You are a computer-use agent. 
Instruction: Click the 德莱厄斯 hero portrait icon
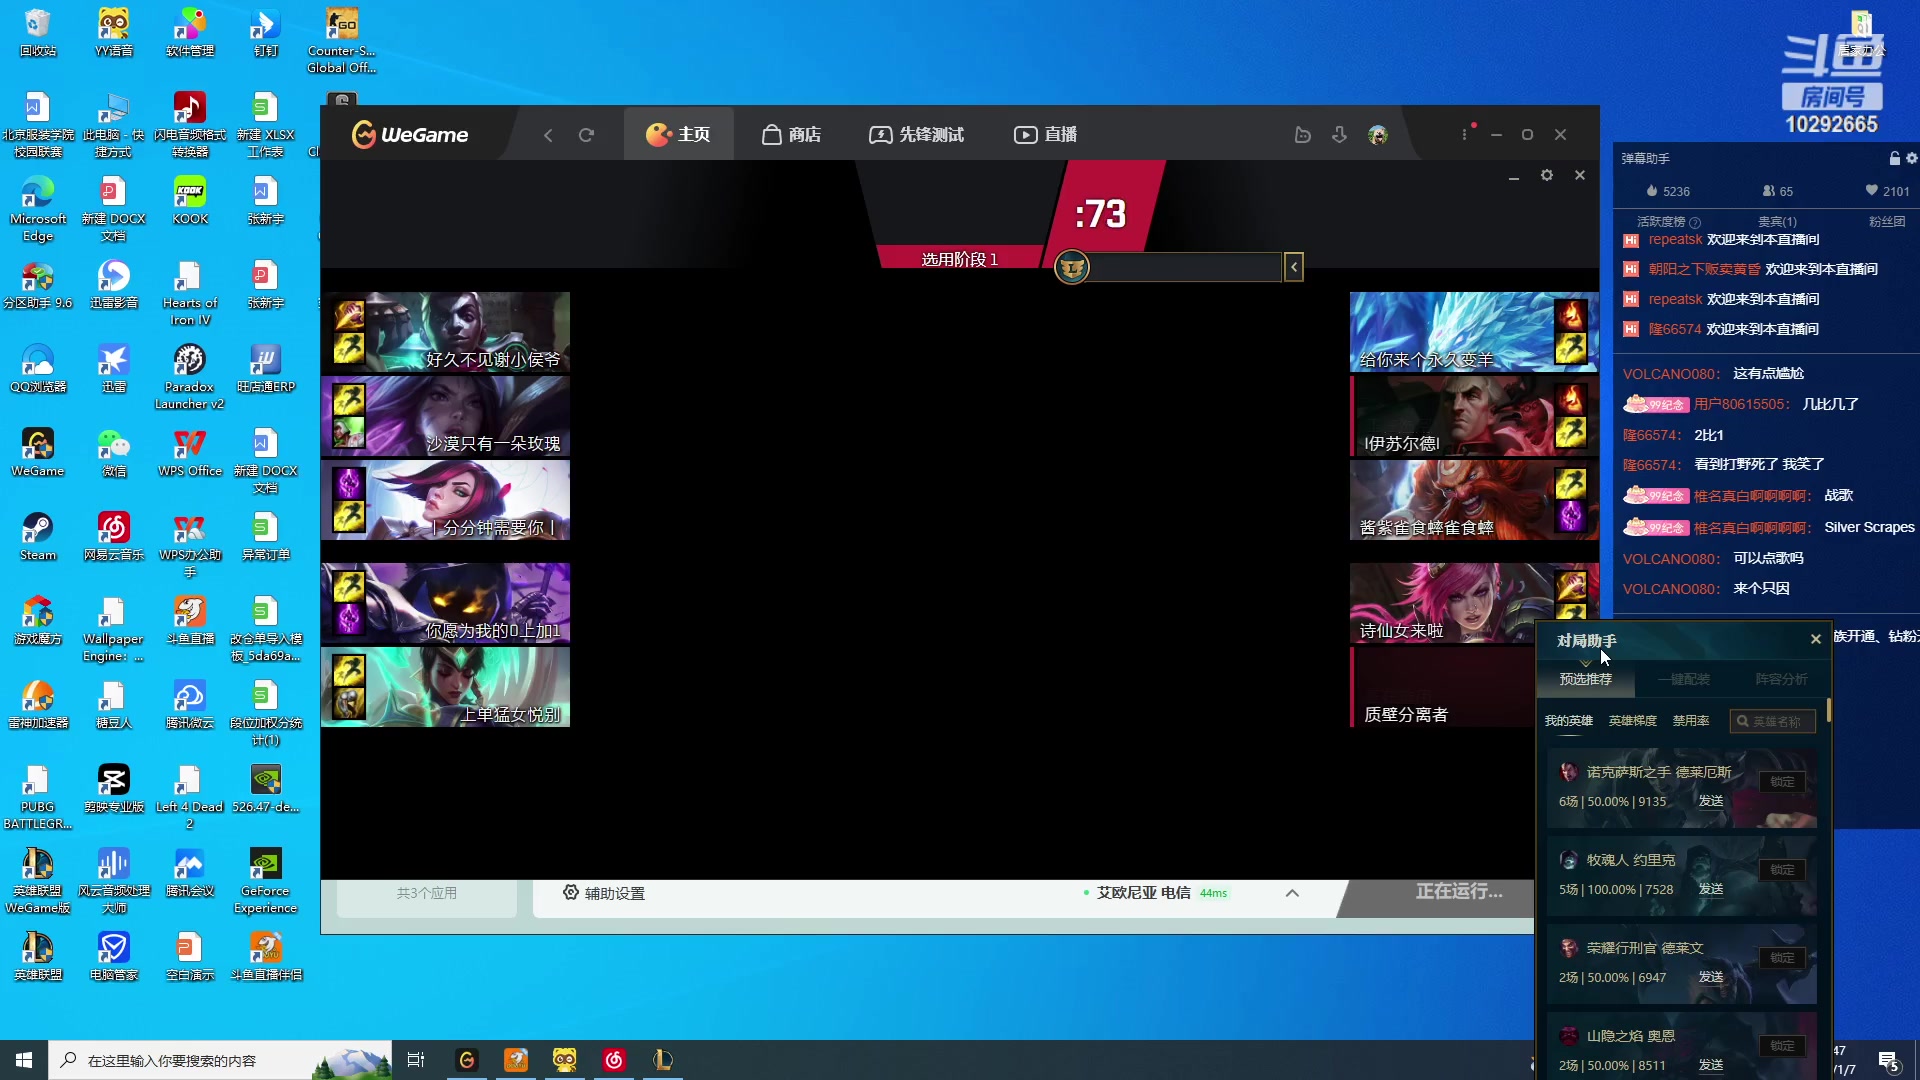point(1568,772)
